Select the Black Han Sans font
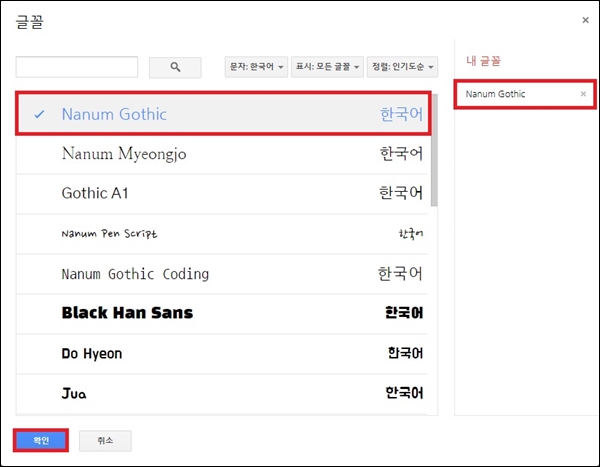600x467 pixels. pyautogui.click(x=222, y=314)
